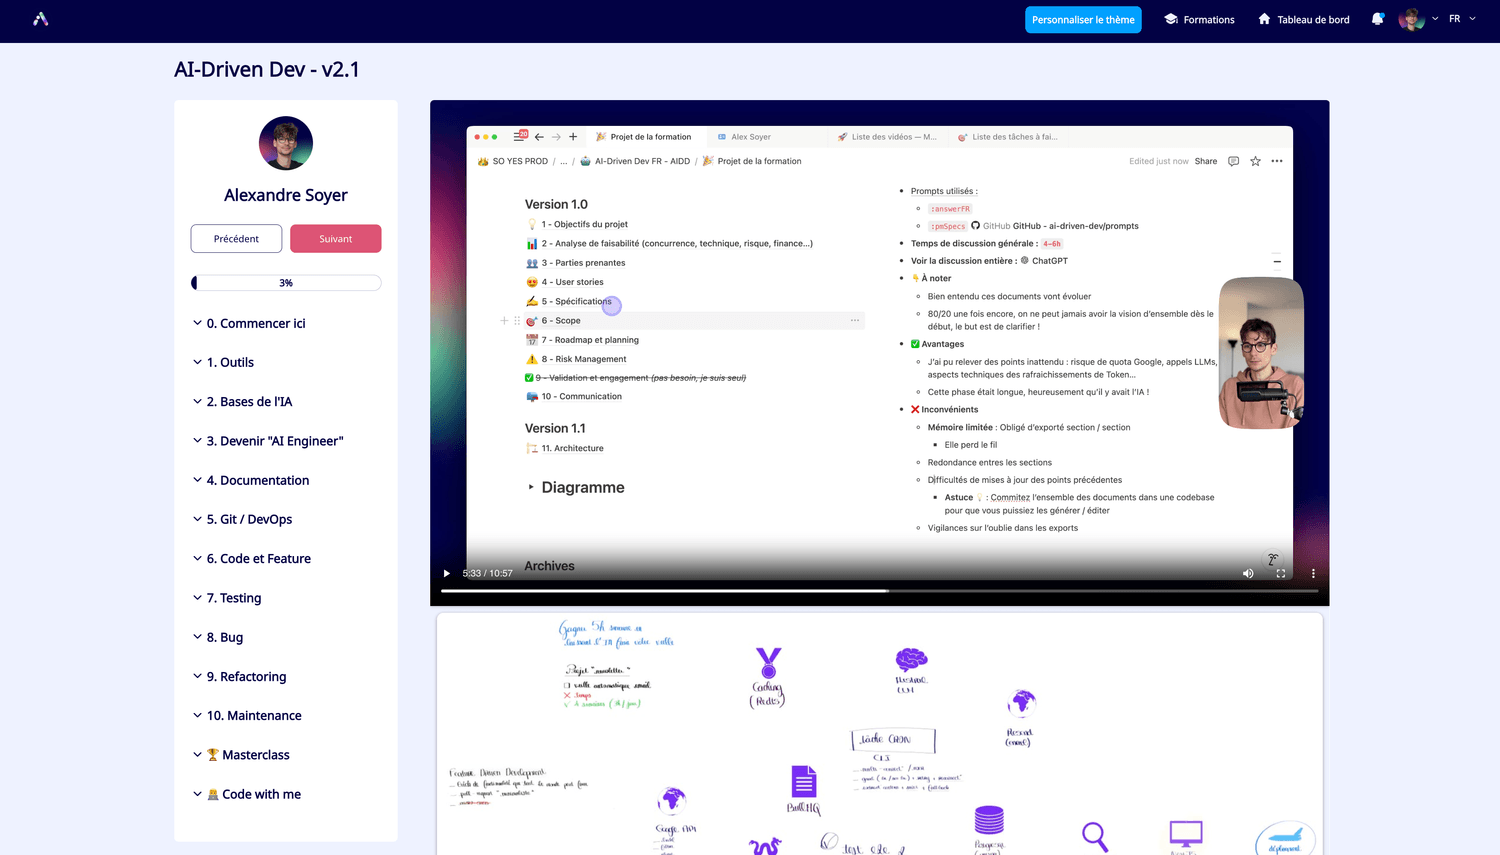Open the Formations page
The width and height of the screenshot is (1500, 855).
[1199, 20]
